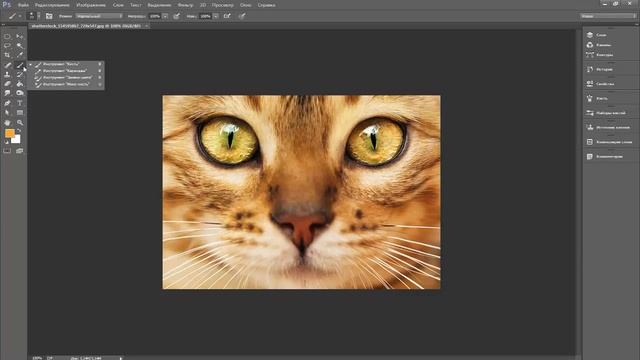Open the Фильтр menu
The height and width of the screenshot is (360, 640).
tap(186, 5)
